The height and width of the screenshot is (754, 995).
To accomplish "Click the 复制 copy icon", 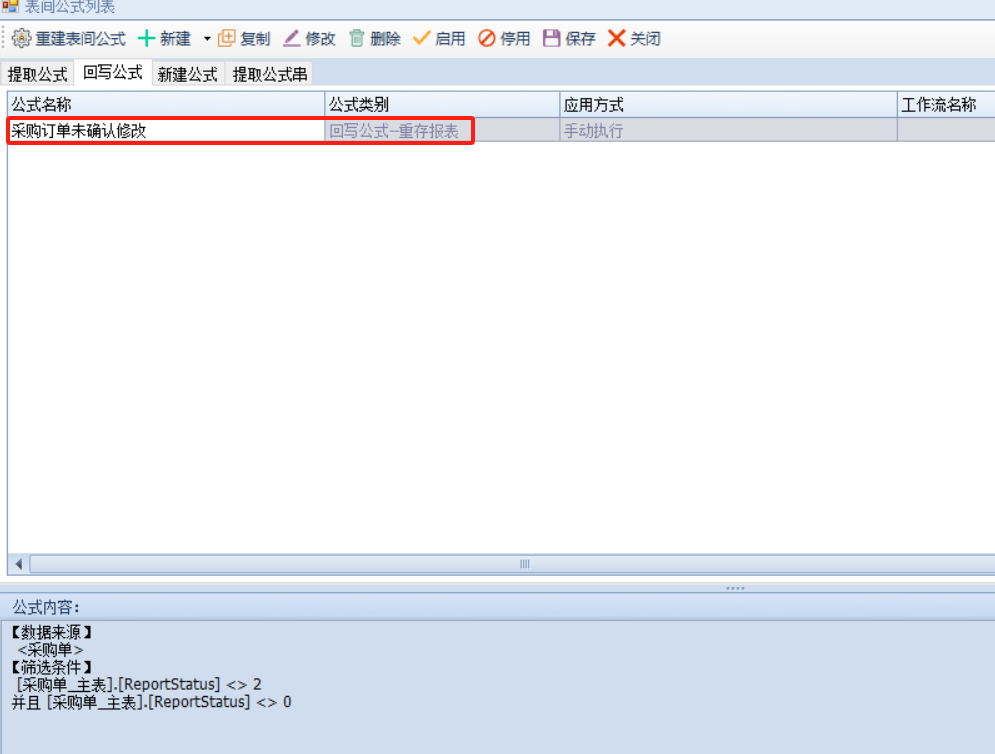I will coord(227,39).
